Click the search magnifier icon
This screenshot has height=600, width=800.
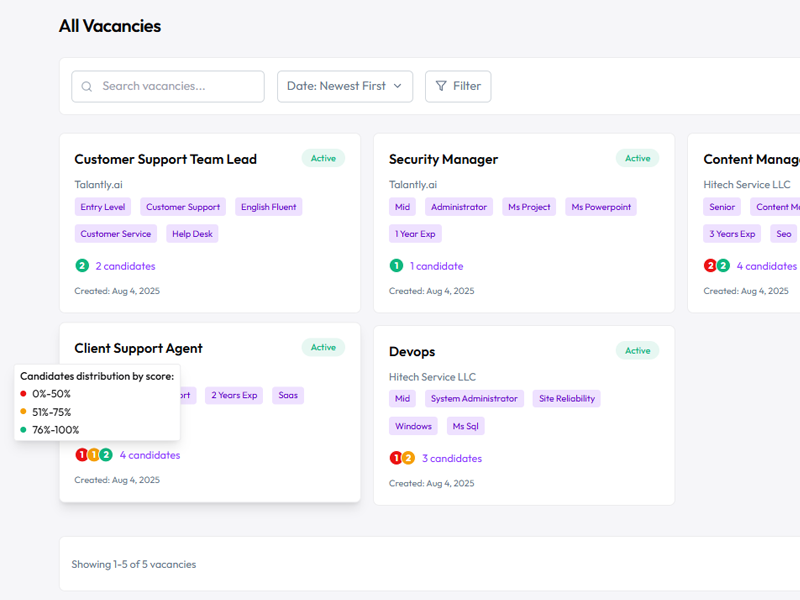[x=88, y=87]
